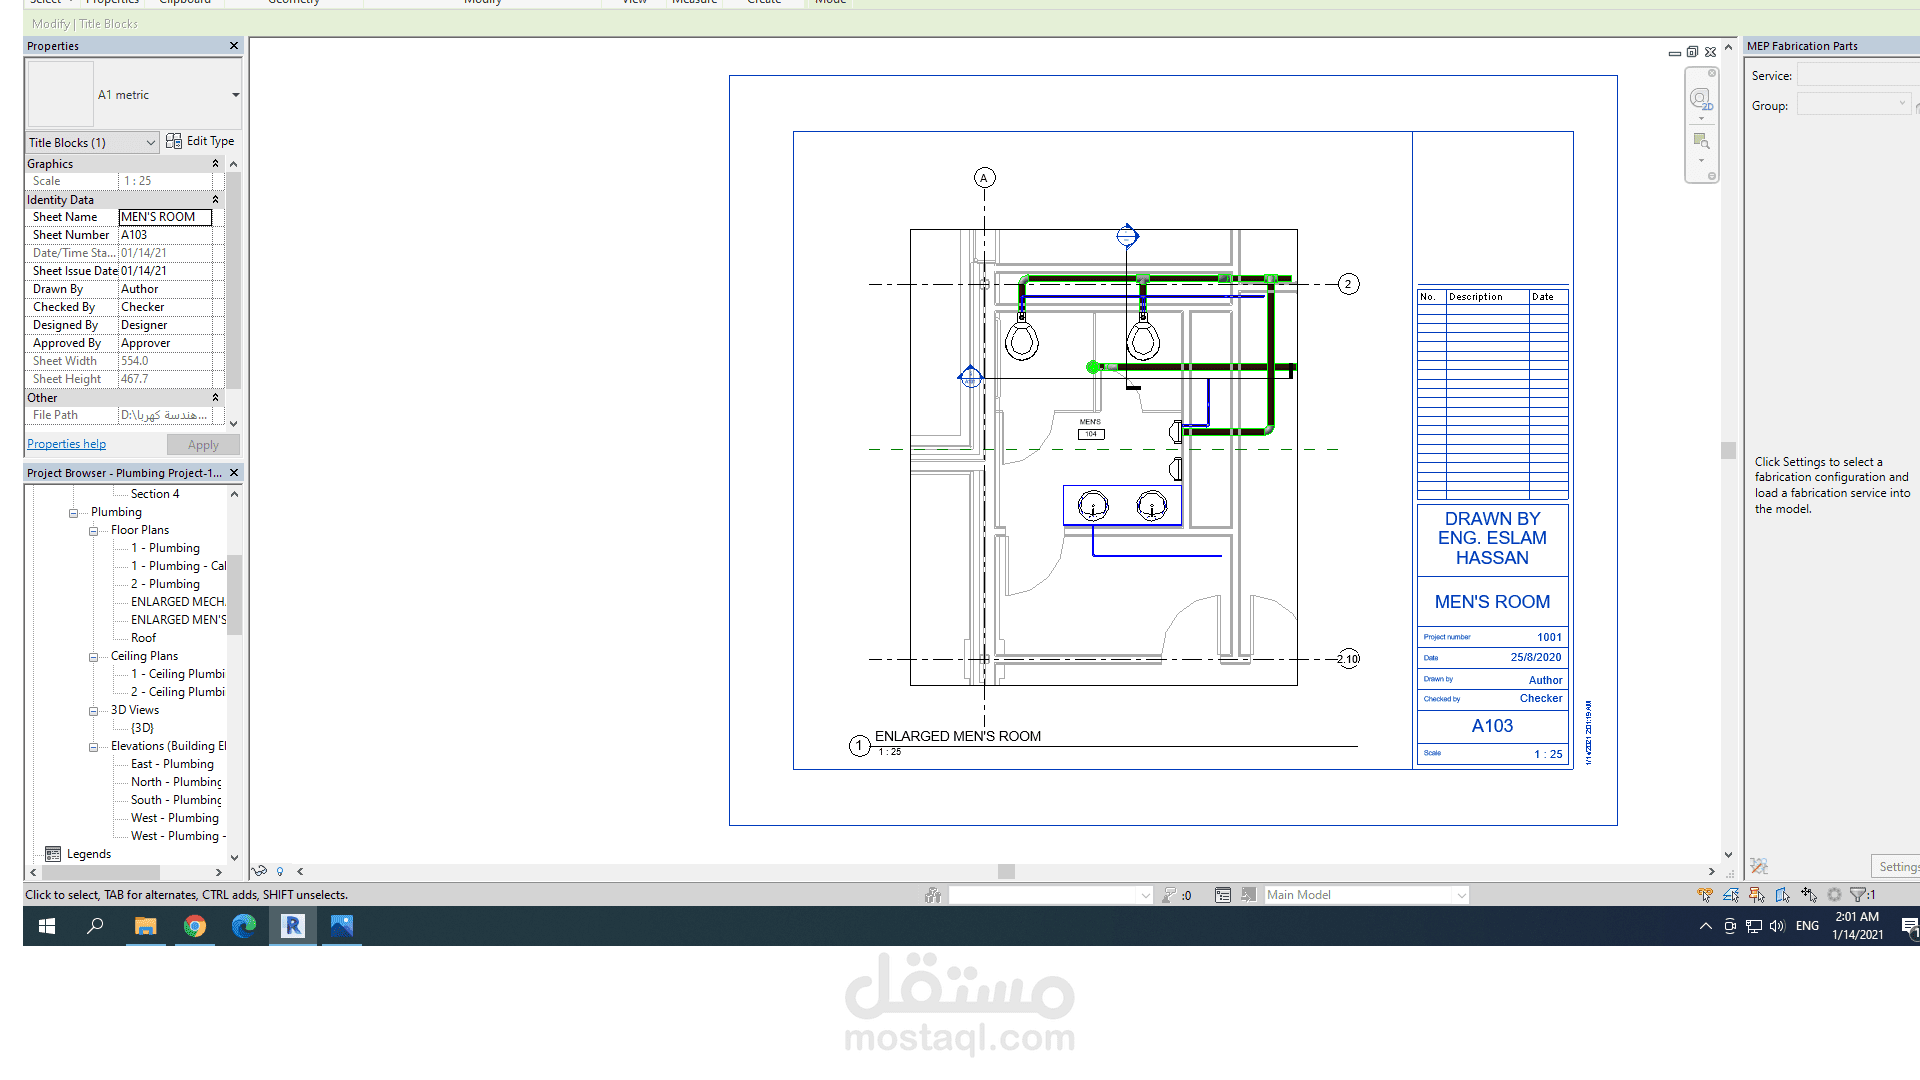Screen dimensions: 1920x1080
Task: Select the South - Plumbing elevation view
Action: point(176,800)
